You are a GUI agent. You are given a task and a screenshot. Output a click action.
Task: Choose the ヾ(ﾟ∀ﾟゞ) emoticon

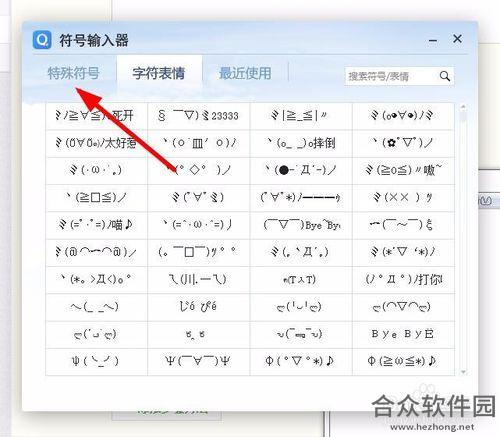point(199,198)
